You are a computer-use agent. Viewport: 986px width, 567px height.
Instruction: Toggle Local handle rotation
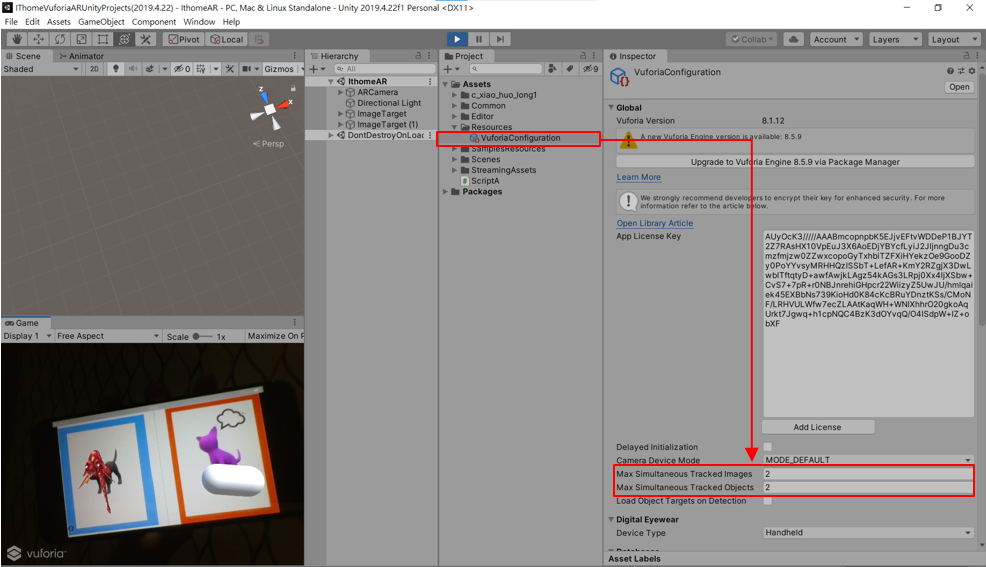(226, 39)
